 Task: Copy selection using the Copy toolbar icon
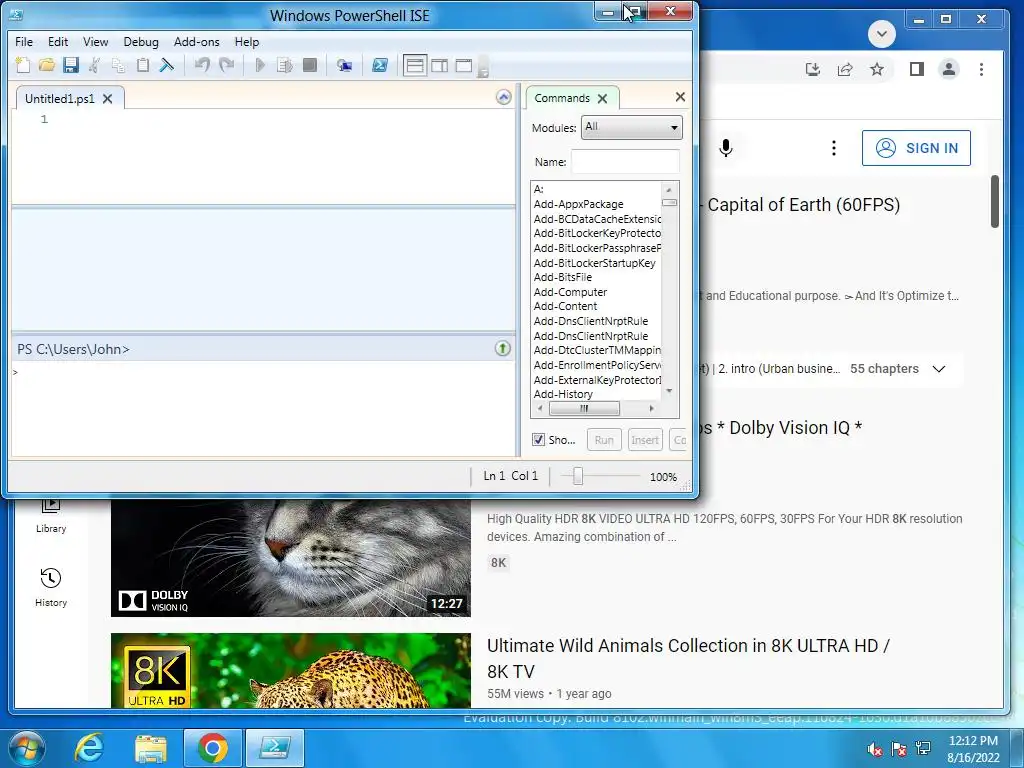pos(118,65)
